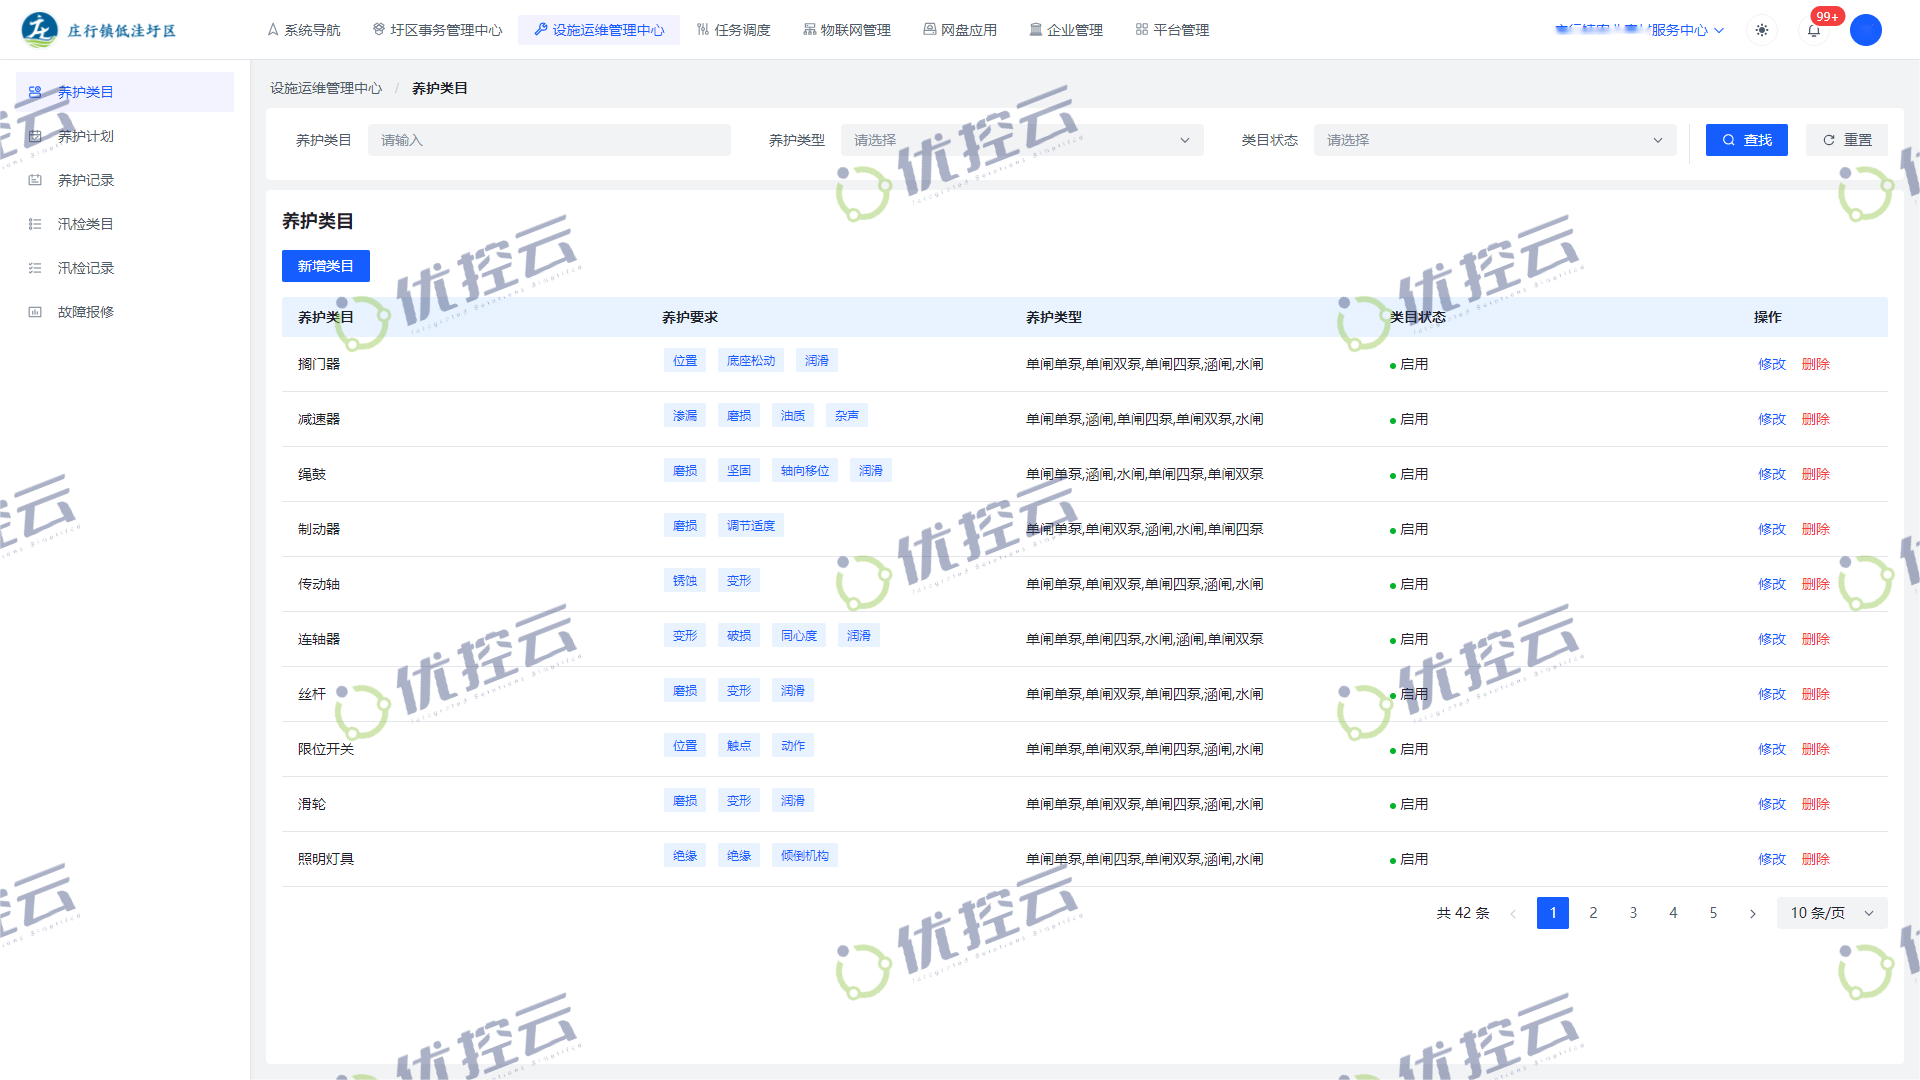The width and height of the screenshot is (1920, 1080).
Task: Open the 10 条/页 page size dropdown
Action: [x=1831, y=913]
